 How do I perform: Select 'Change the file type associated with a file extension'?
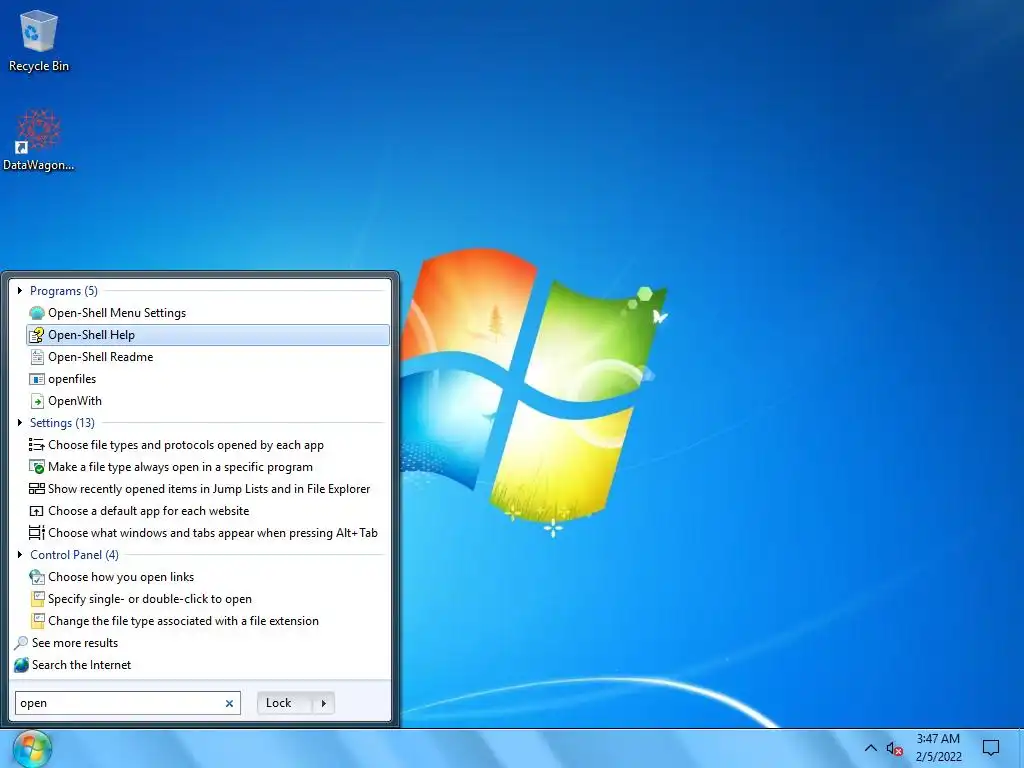(208, 620)
